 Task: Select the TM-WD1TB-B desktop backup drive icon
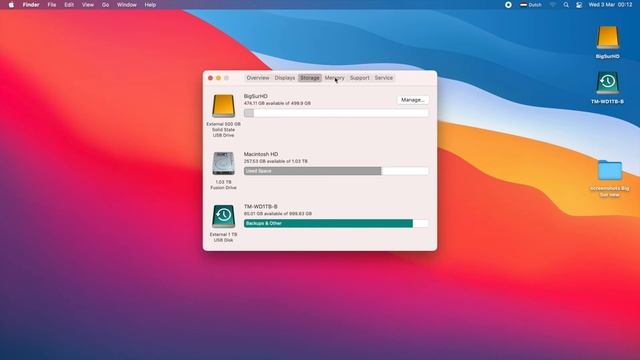click(x=607, y=83)
